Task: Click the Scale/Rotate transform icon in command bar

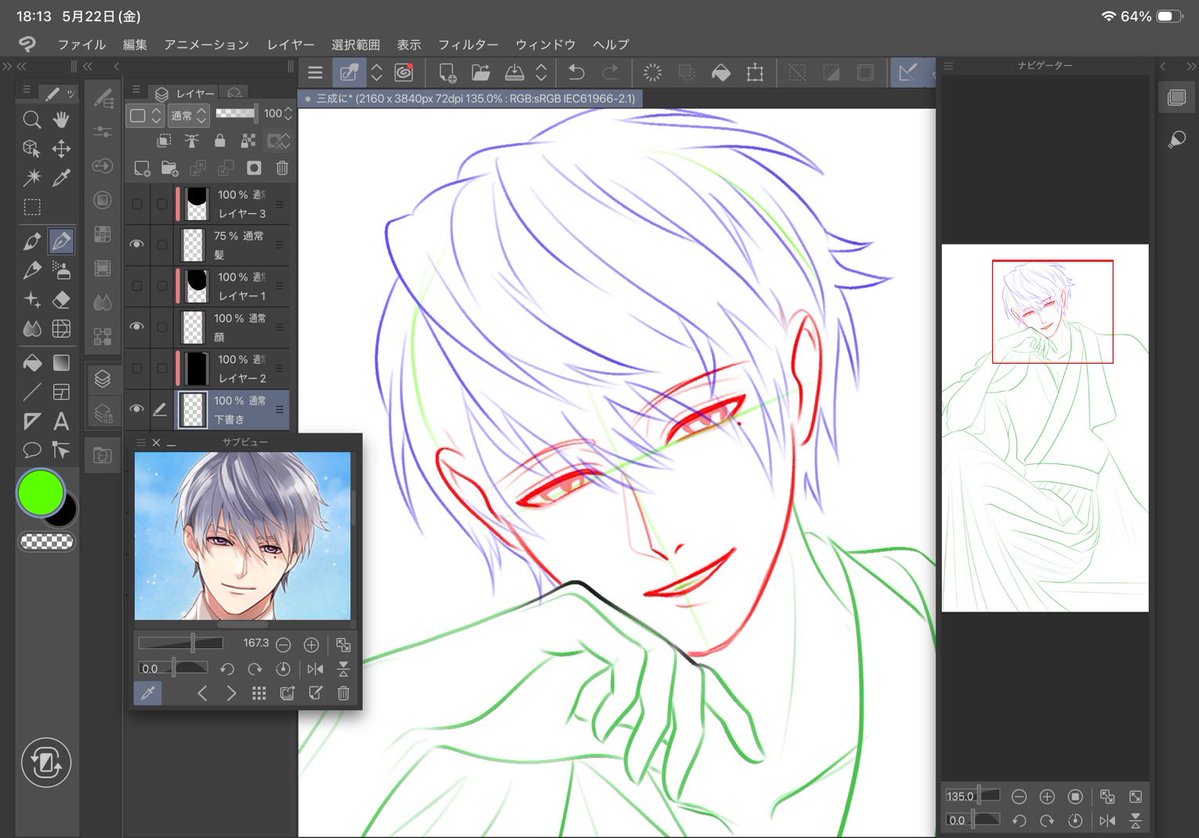Action: coord(755,73)
